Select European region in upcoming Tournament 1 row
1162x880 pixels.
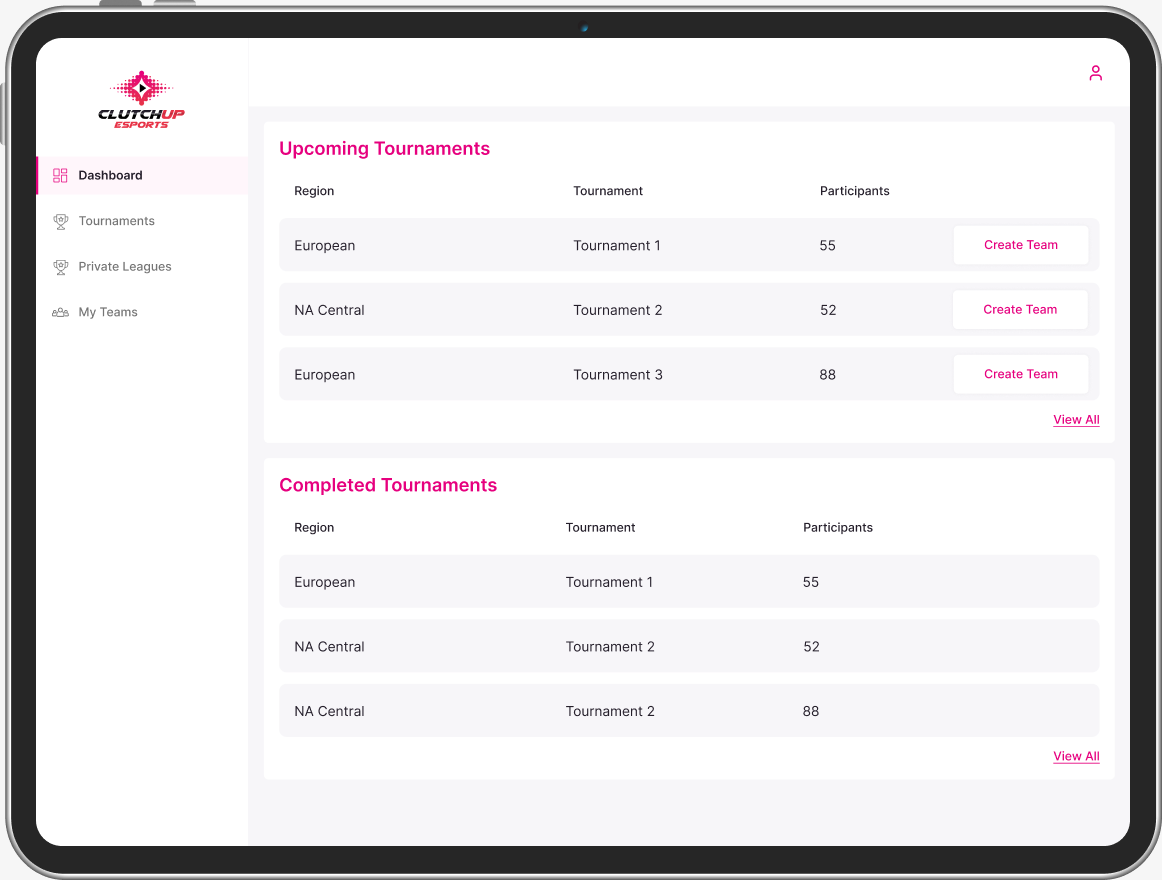[x=325, y=245]
